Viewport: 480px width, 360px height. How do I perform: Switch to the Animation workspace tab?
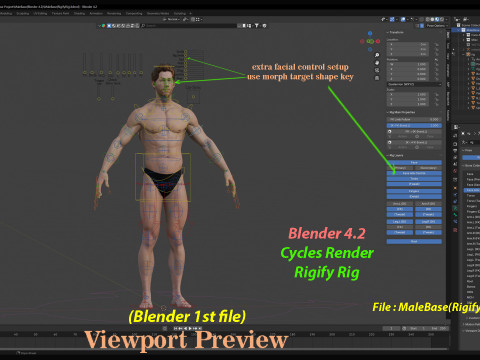click(x=96, y=14)
